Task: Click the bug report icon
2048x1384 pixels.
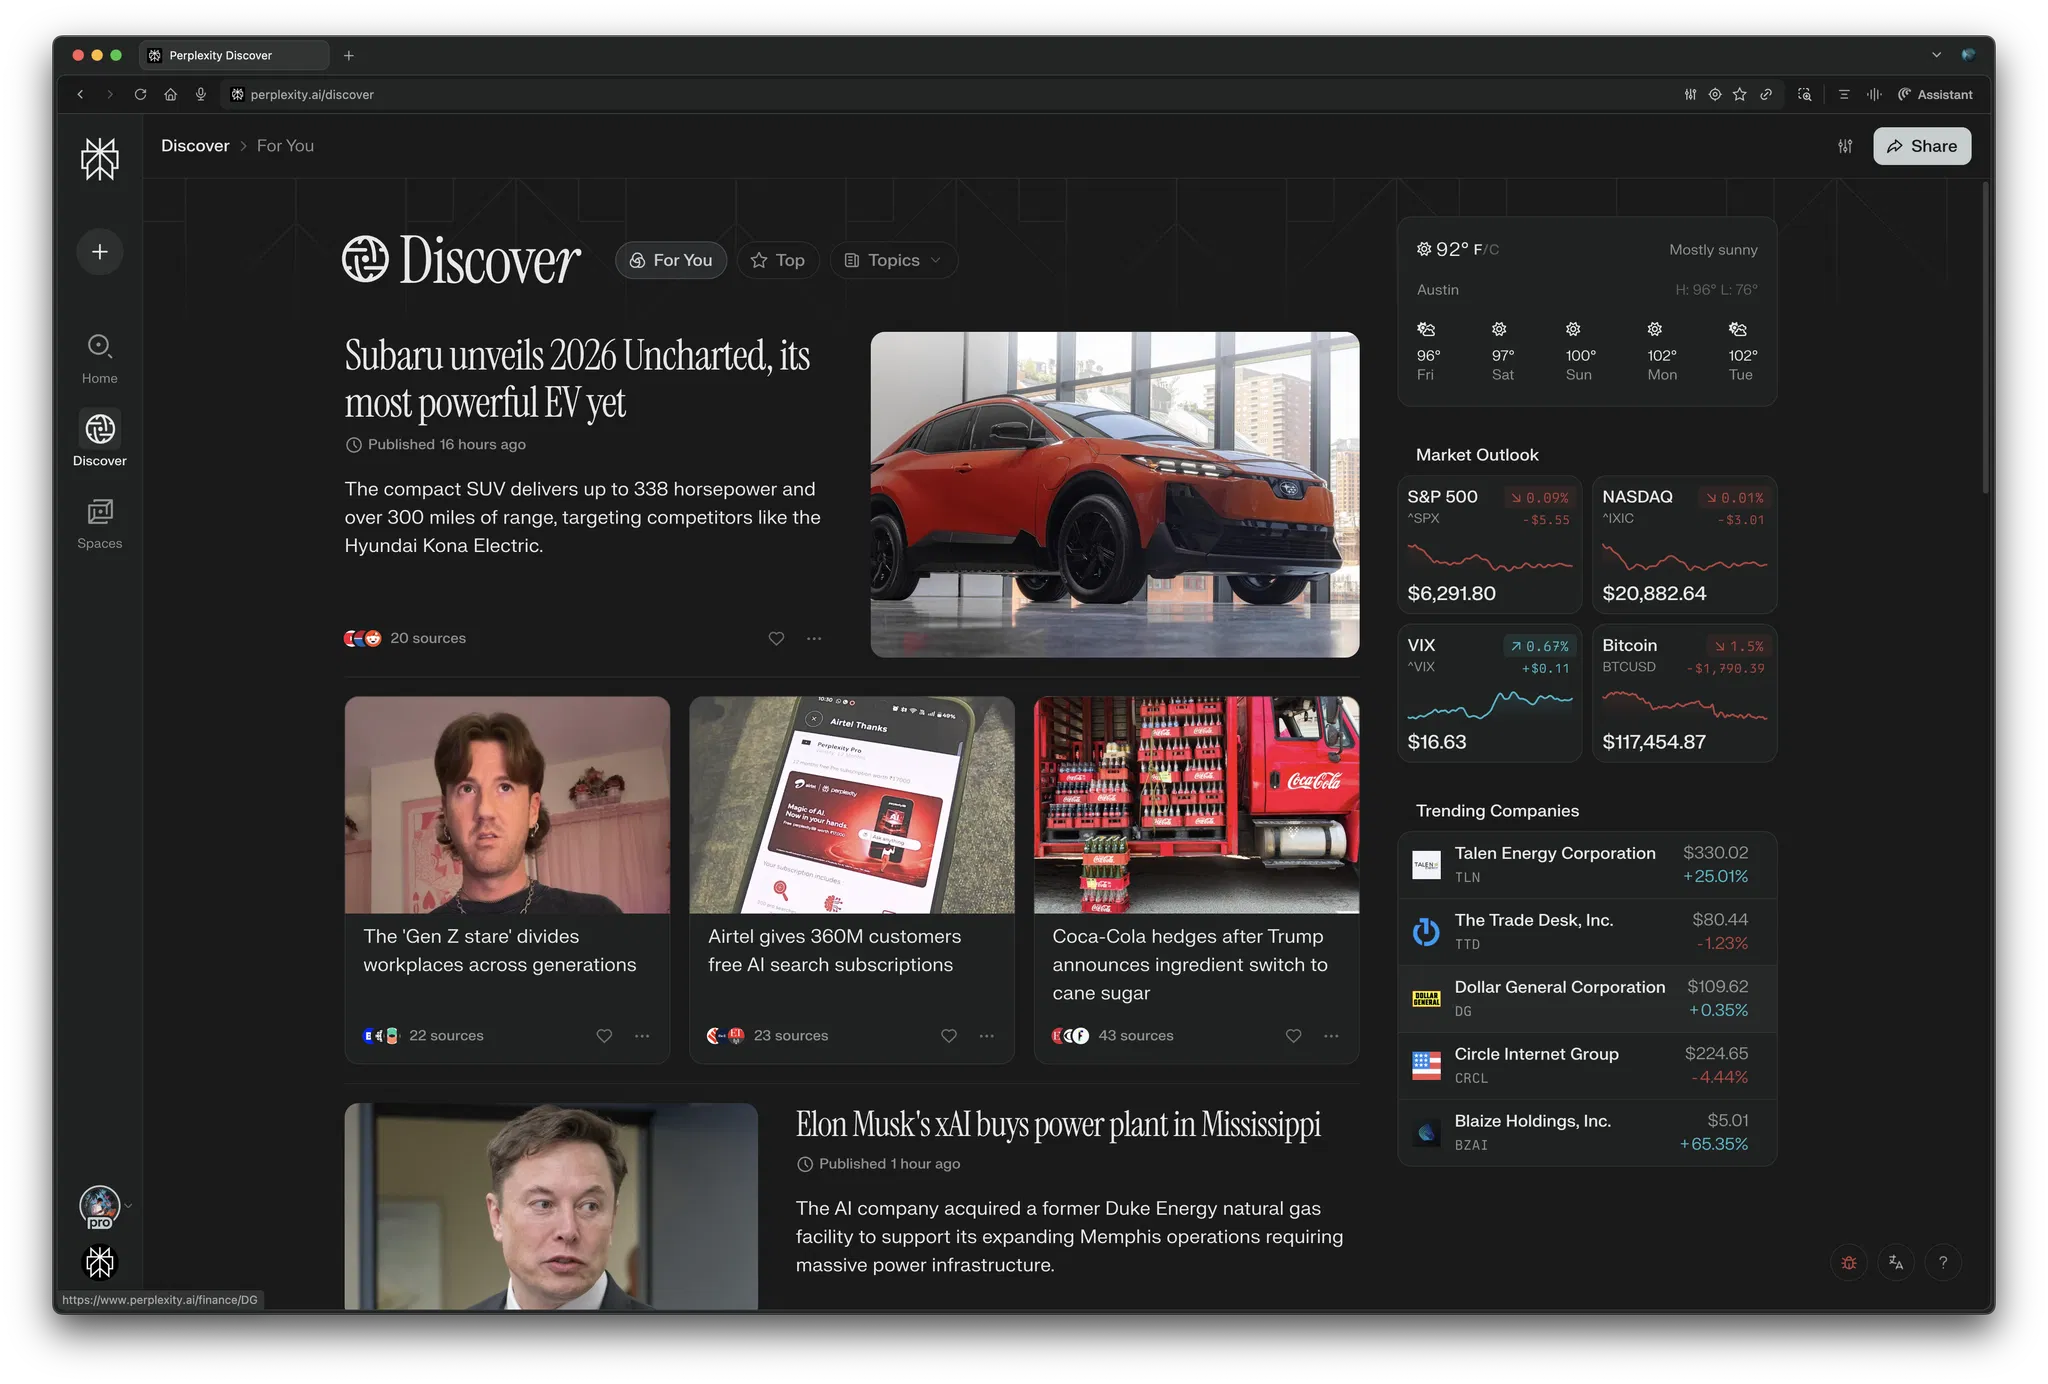Action: pos(1849,1262)
